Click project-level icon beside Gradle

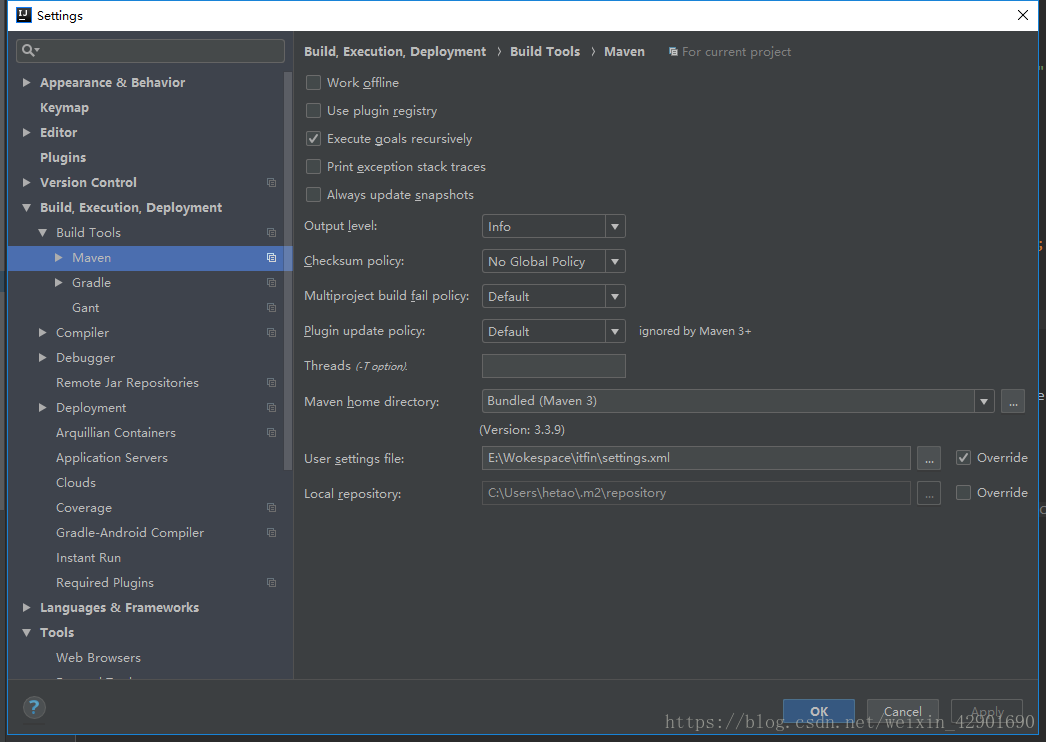pyautogui.click(x=272, y=282)
